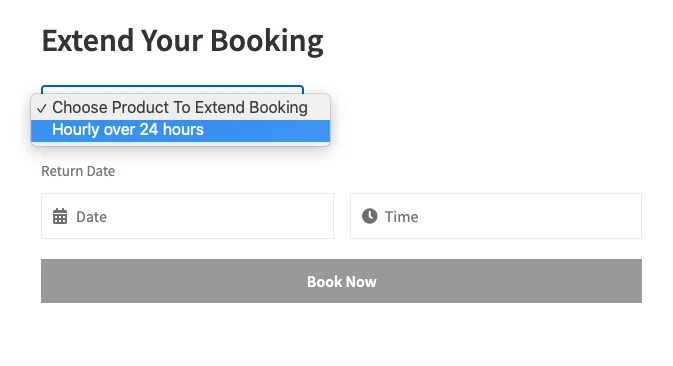
Task: Choose 'Choose Product To Extend Booking' option
Action: click(180, 107)
